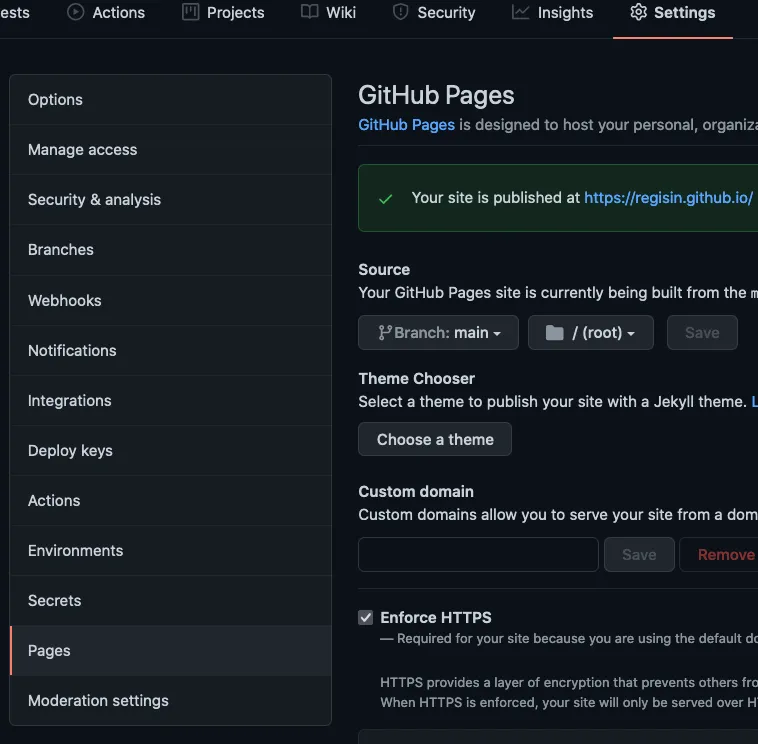The image size is (758, 744).
Task: Click the Security shield icon
Action: pyautogui.click(x=400, y=12)
